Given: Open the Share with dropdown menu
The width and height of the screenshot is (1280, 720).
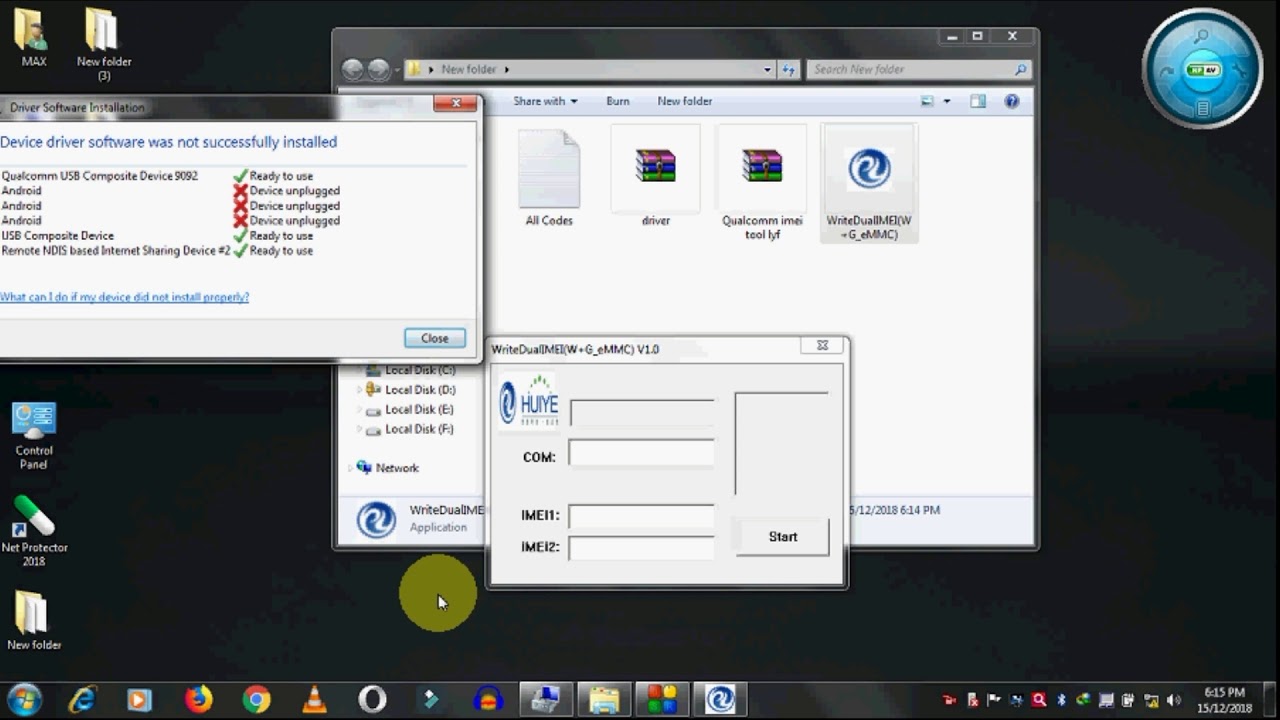Looking at the screenshot, I should 545,101.
